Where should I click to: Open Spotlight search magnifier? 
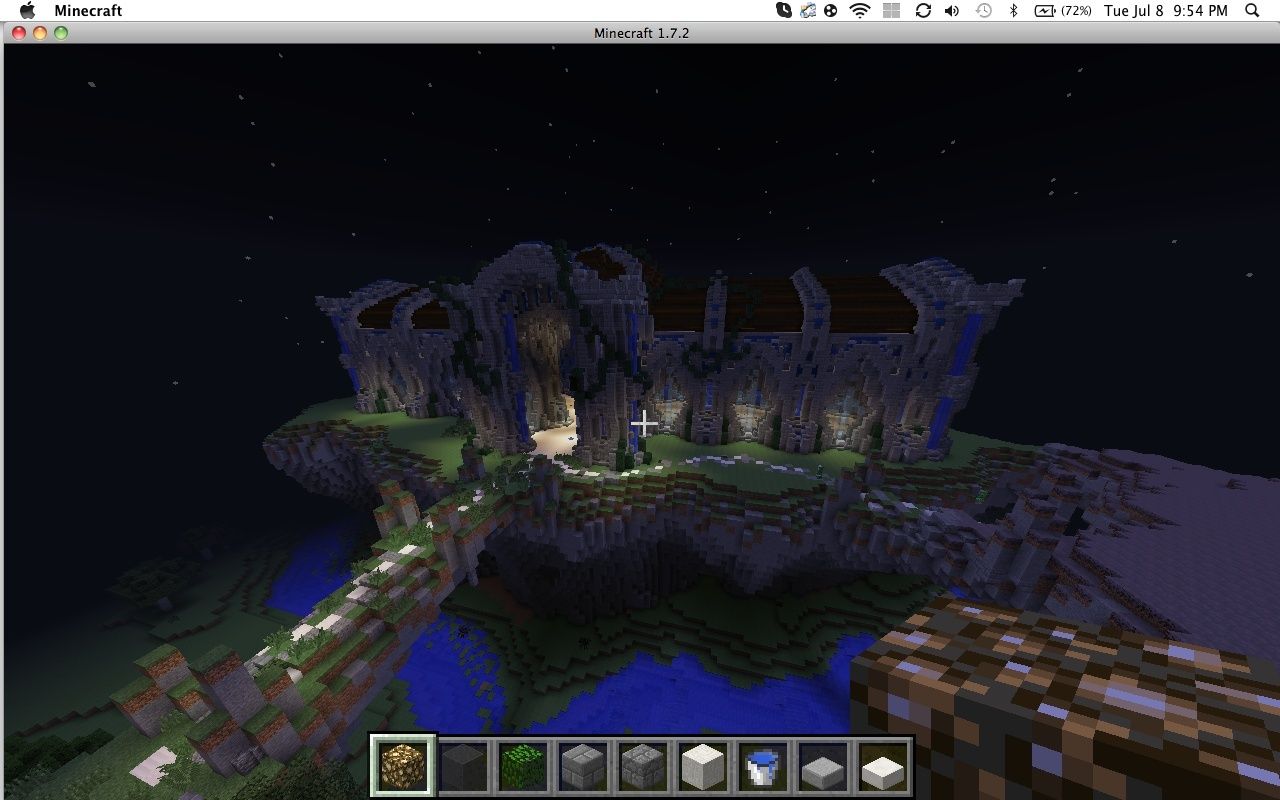(x=1252, y=10)
